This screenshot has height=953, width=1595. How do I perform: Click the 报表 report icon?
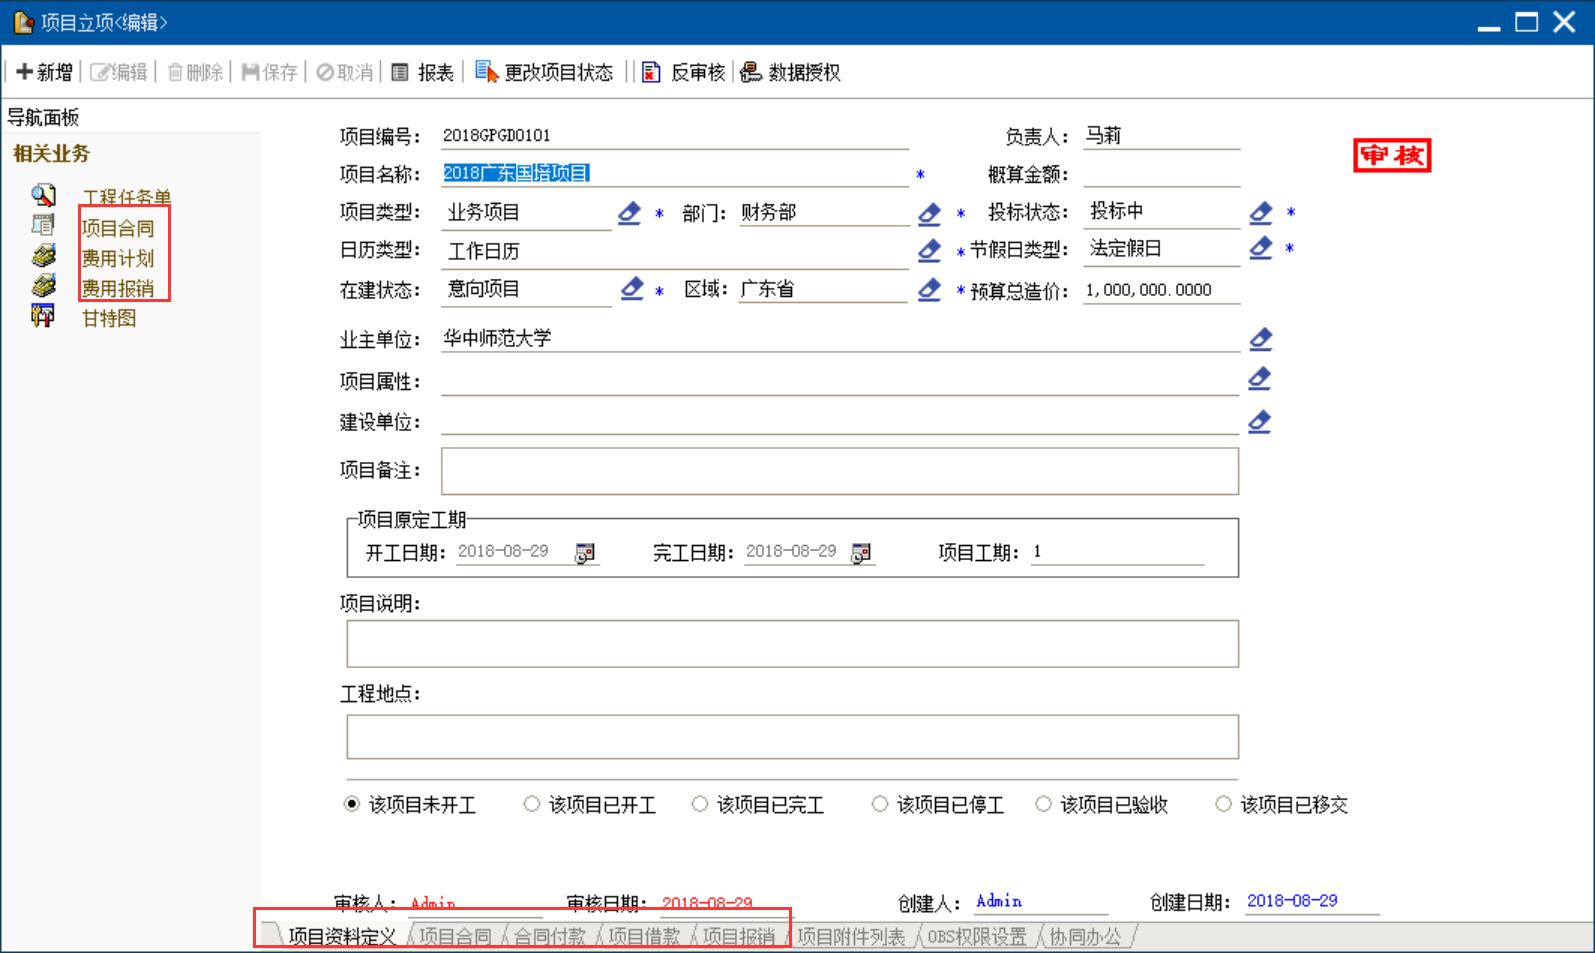point(400,72)
